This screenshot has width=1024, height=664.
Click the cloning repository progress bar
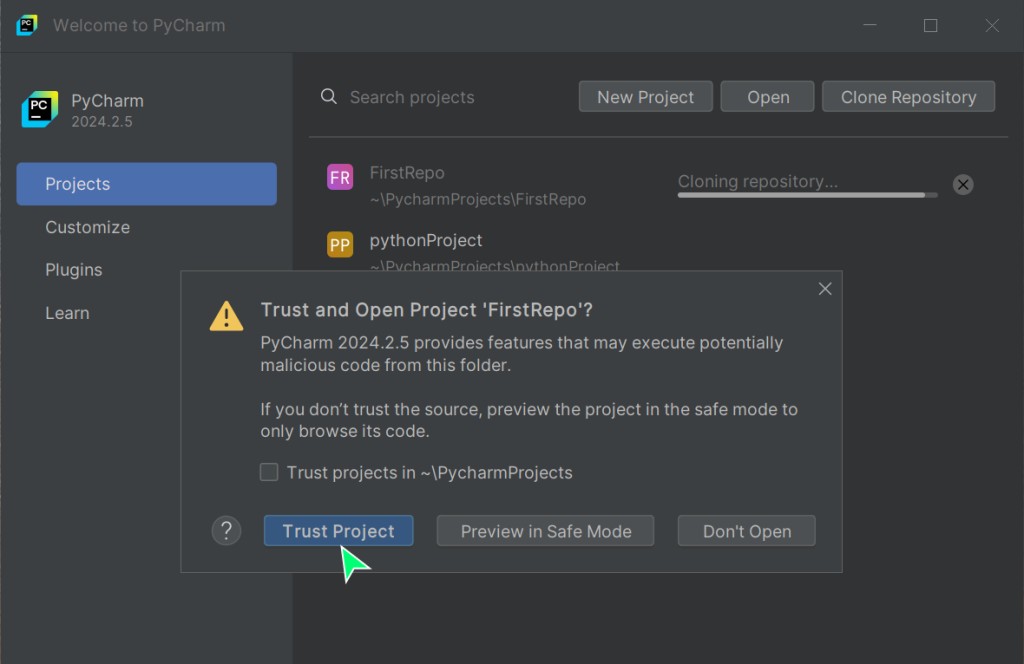806,195
